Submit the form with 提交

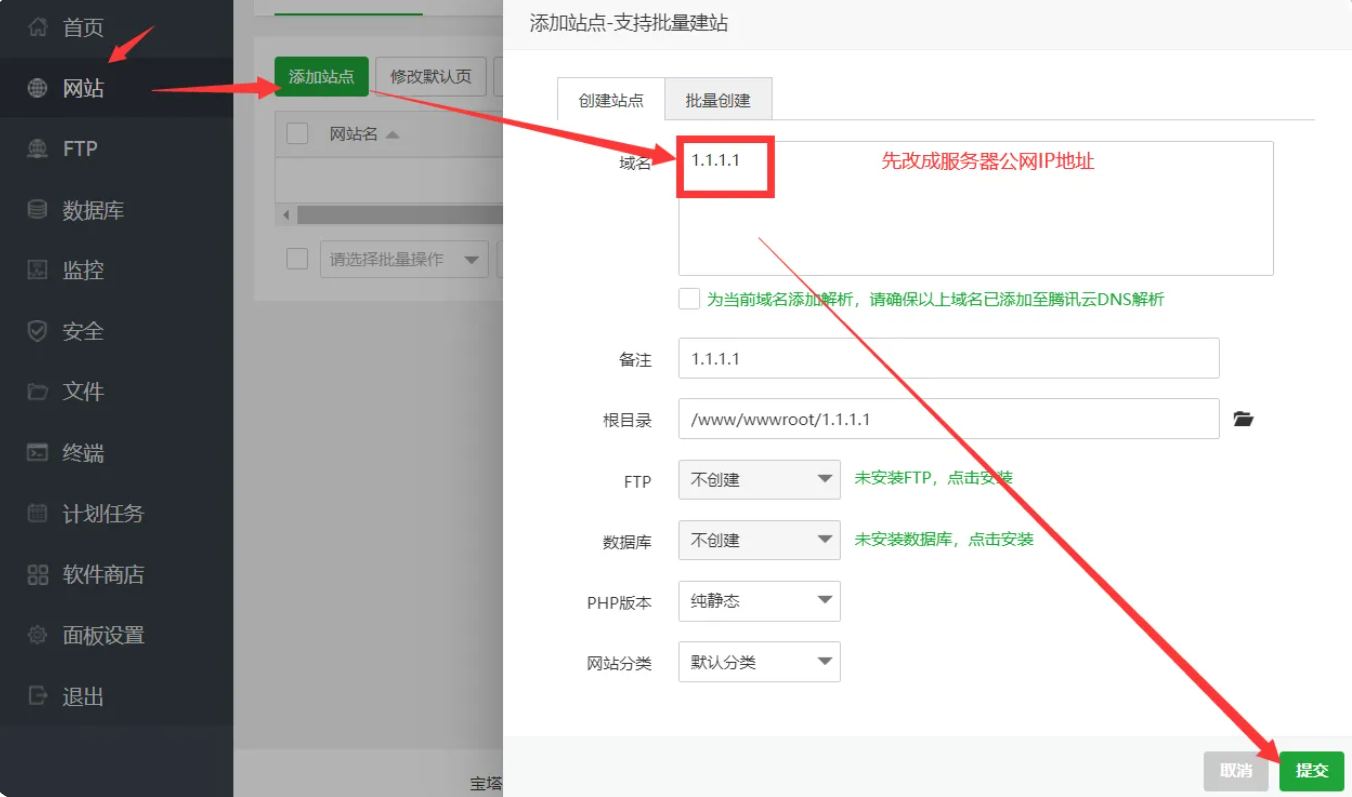[1311, 770]
